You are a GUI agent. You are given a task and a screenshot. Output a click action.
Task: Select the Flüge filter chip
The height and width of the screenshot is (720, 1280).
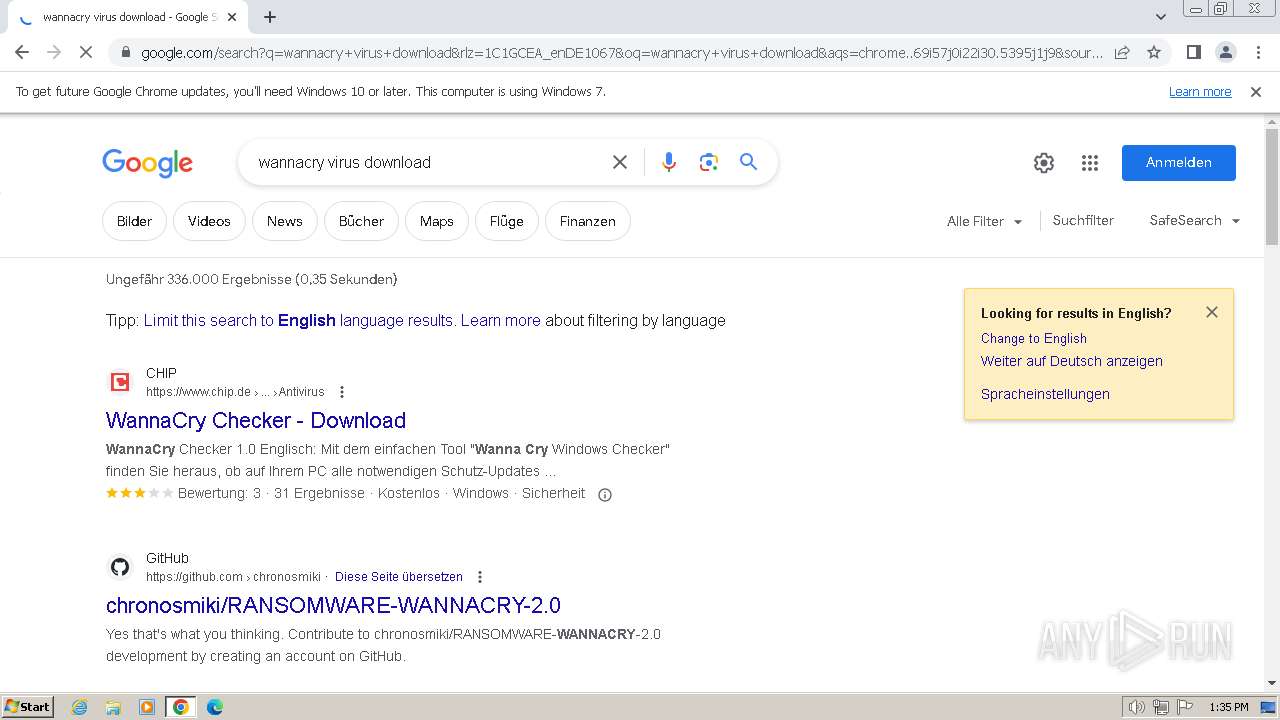click(506, 221)
